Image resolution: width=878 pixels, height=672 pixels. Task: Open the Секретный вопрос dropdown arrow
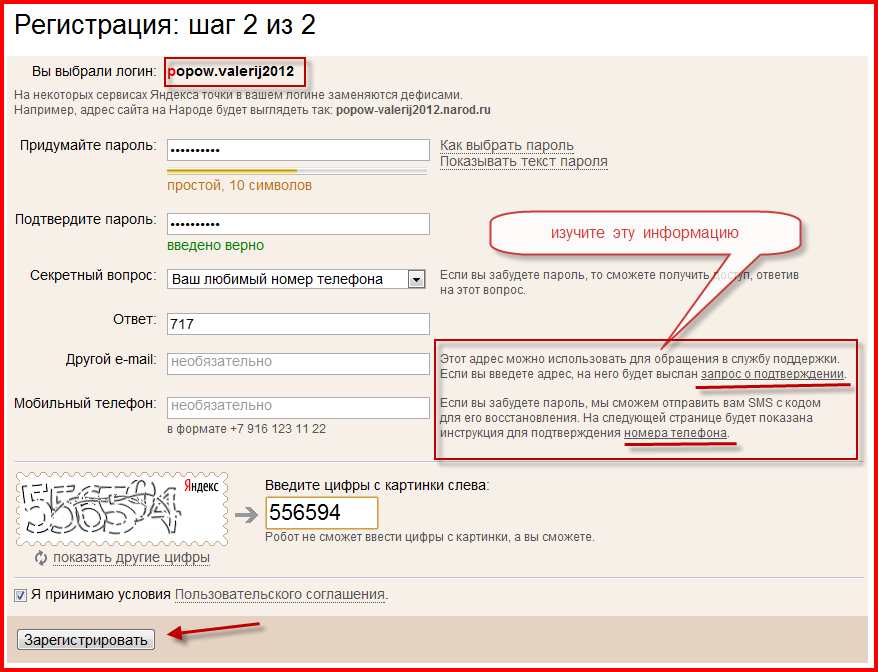click(x=416, y=279)
